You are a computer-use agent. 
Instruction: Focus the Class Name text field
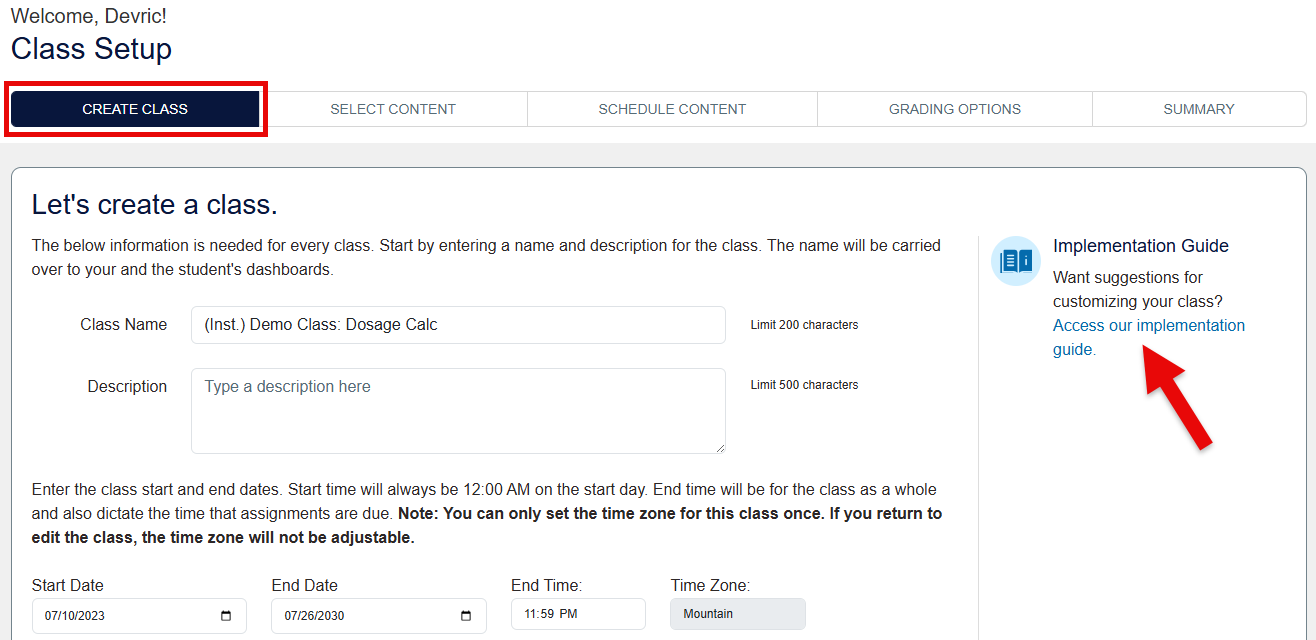coord(458,325)
